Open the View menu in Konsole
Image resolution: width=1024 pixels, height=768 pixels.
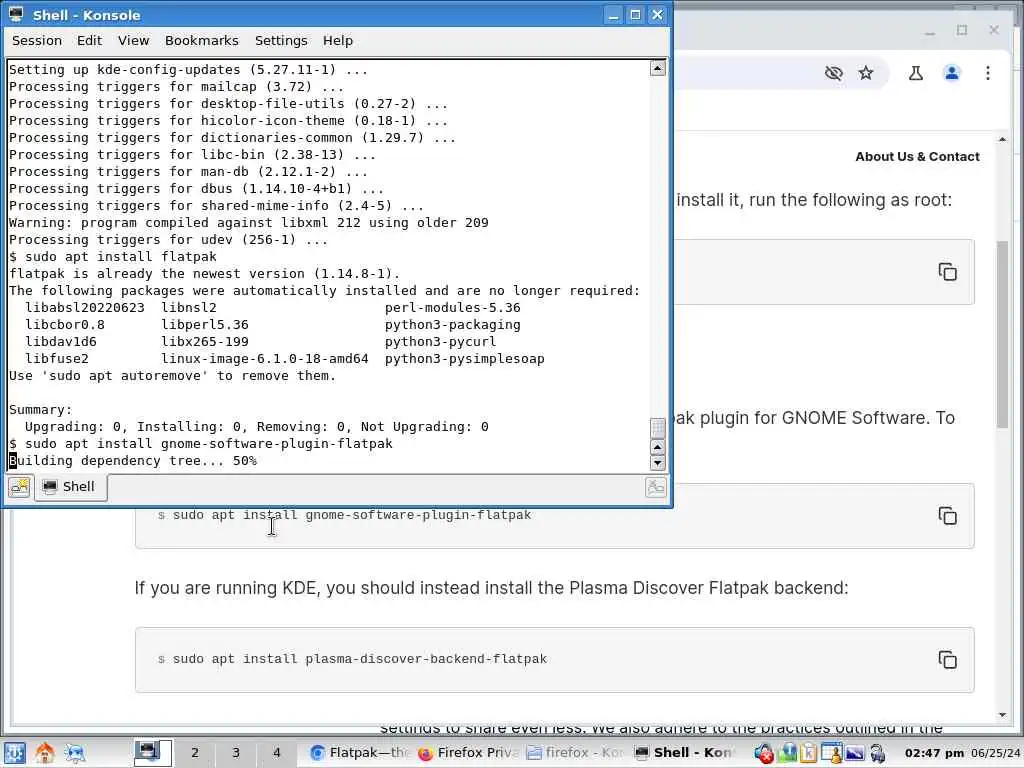(x=133, y=40)
